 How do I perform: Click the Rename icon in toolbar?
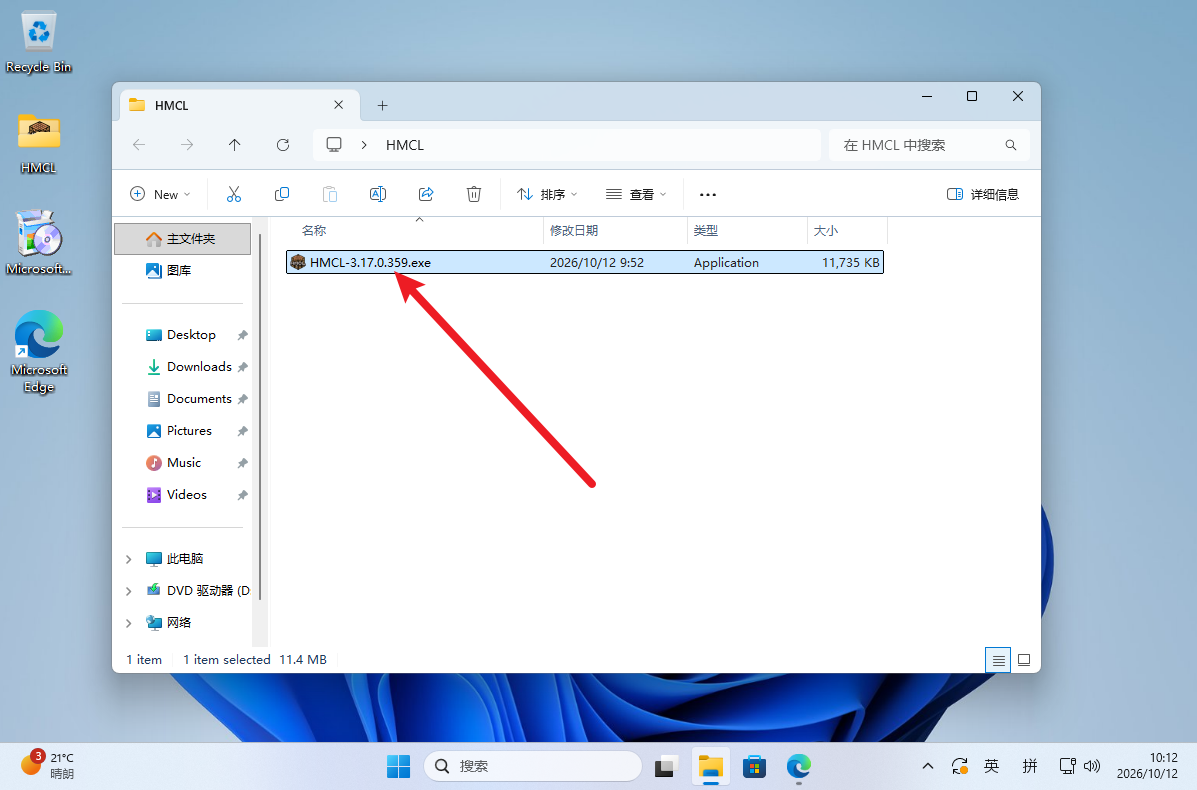pyautogui.click(x=378, y=195)
